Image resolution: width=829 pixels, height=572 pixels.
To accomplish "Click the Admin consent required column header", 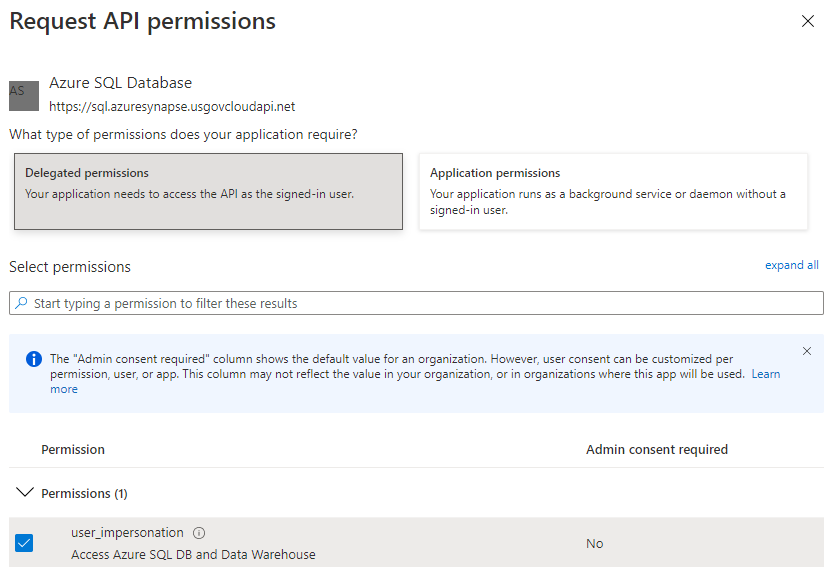I will 657,450.
